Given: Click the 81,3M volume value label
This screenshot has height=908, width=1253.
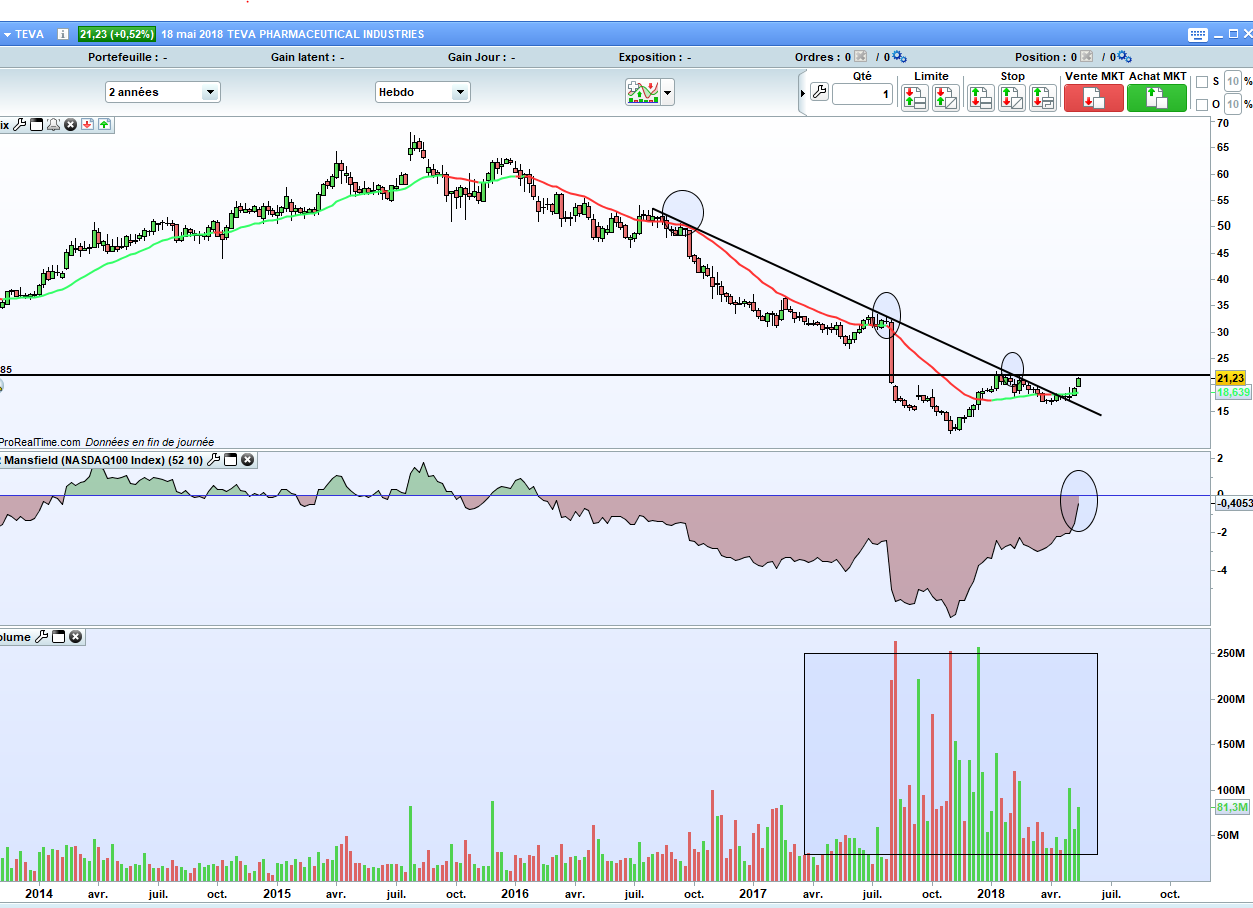Looking at the screenshot, I should coord(1231,807).
